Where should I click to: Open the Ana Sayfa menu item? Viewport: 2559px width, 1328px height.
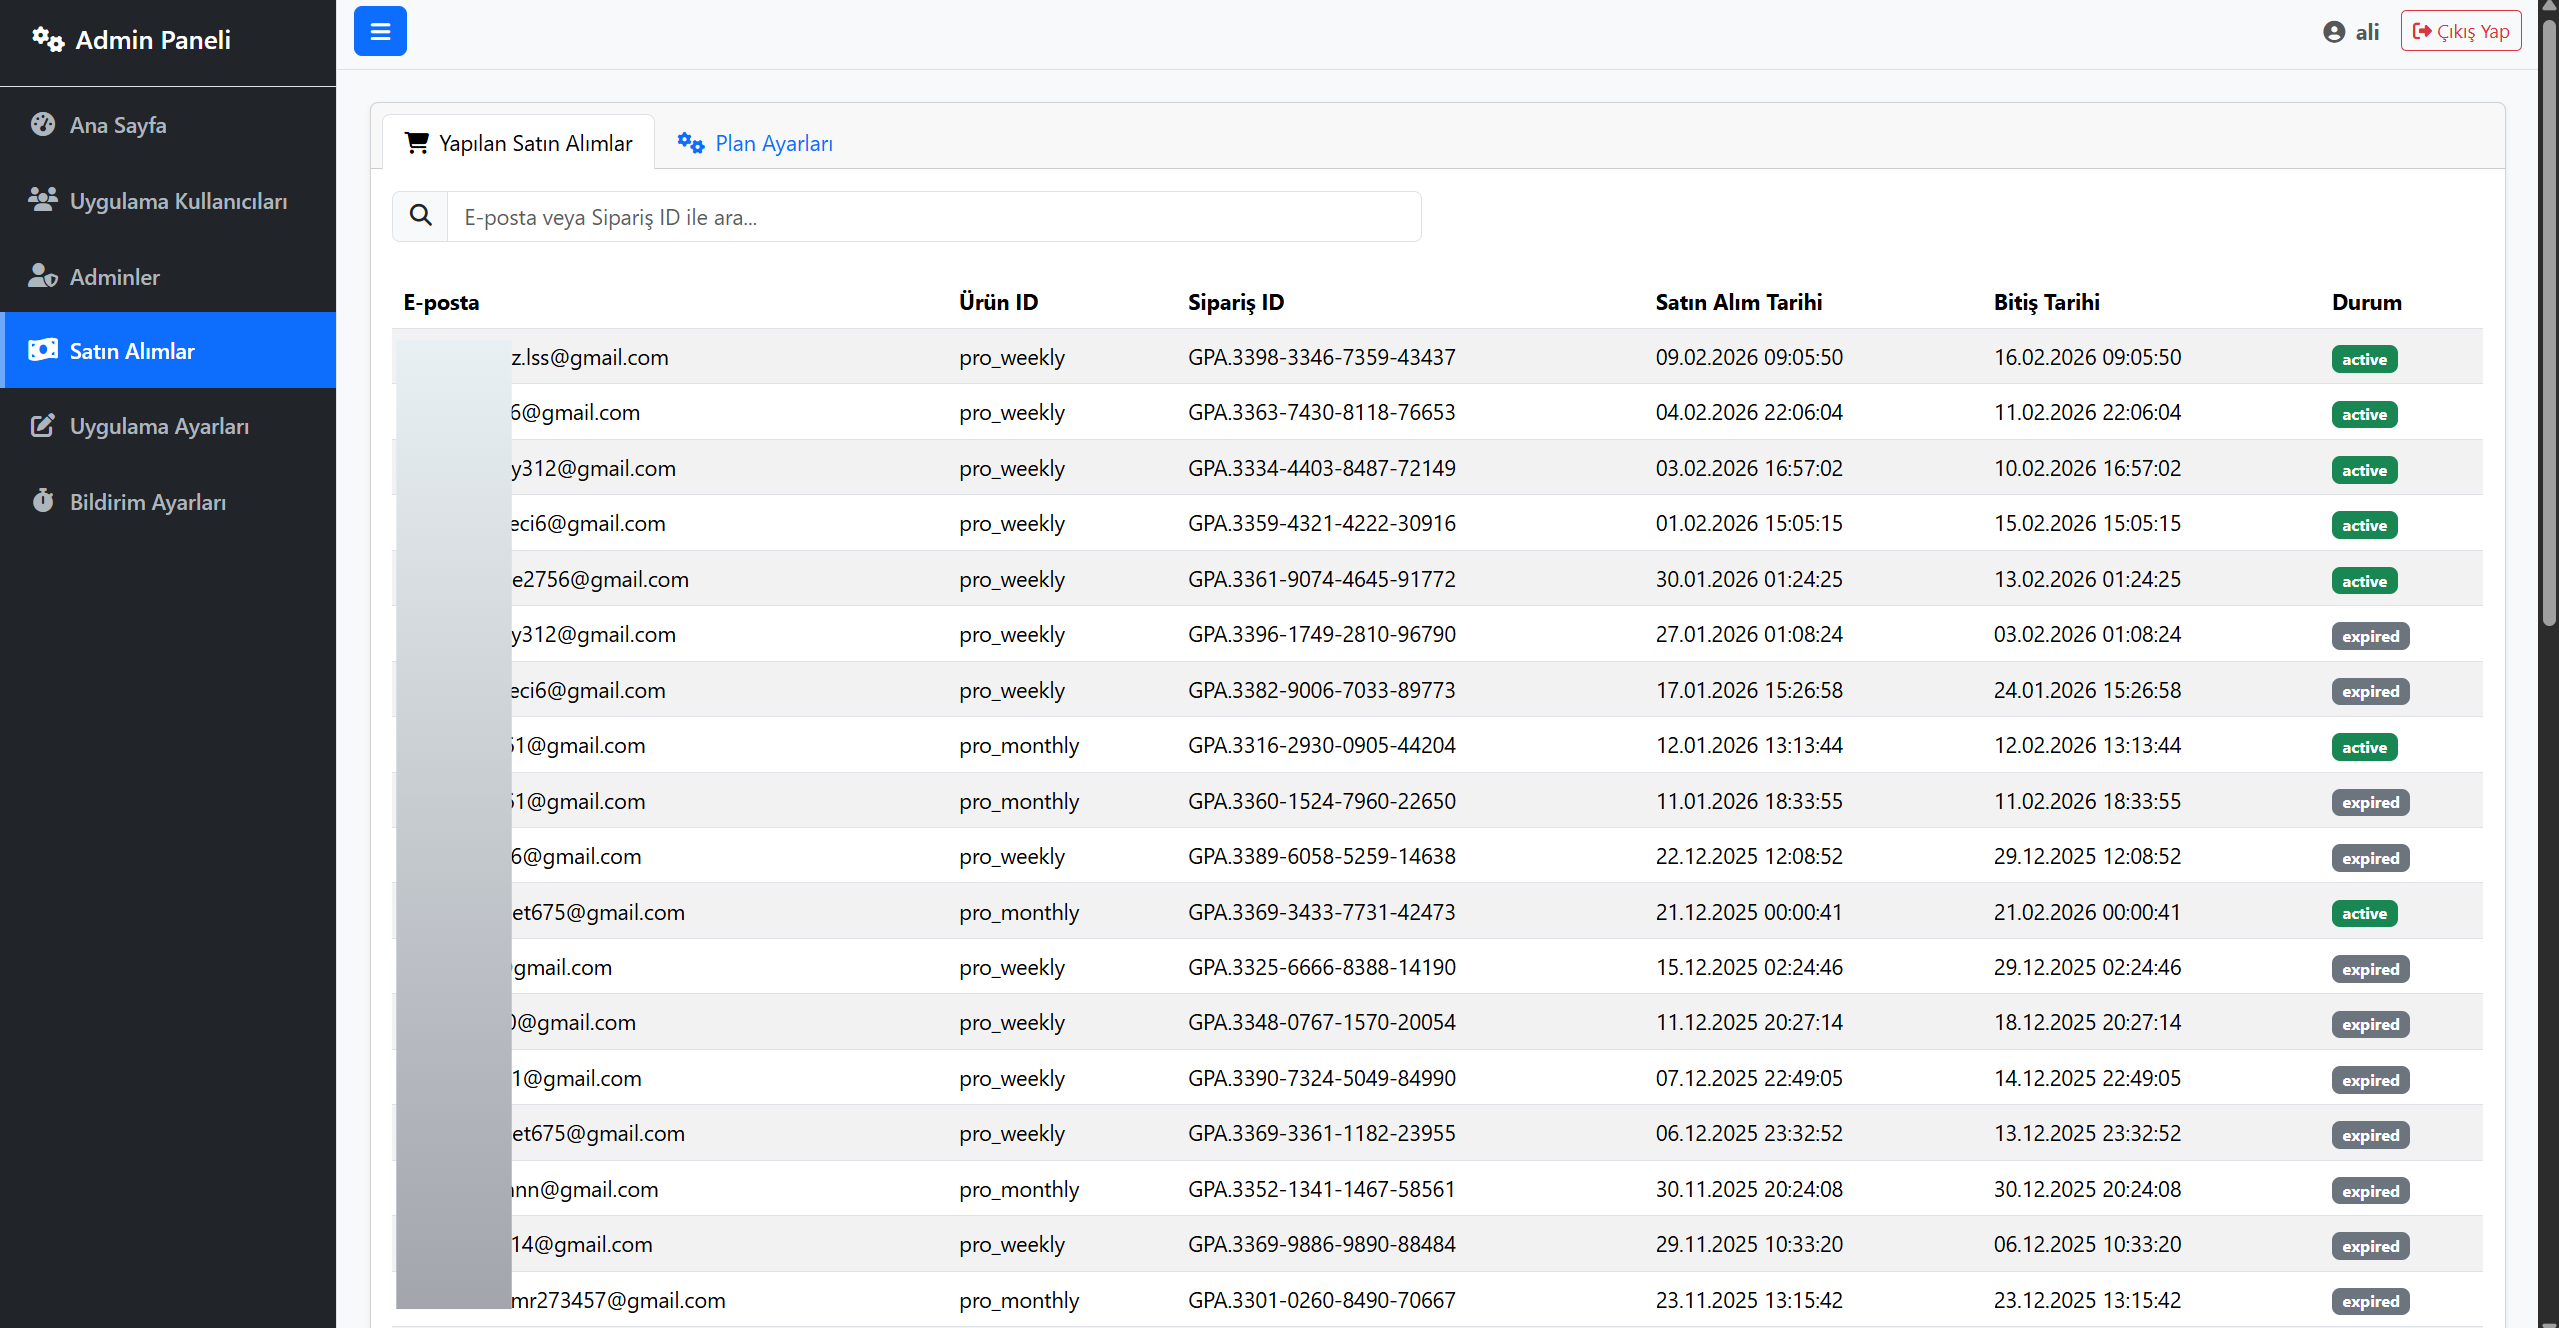168,125
